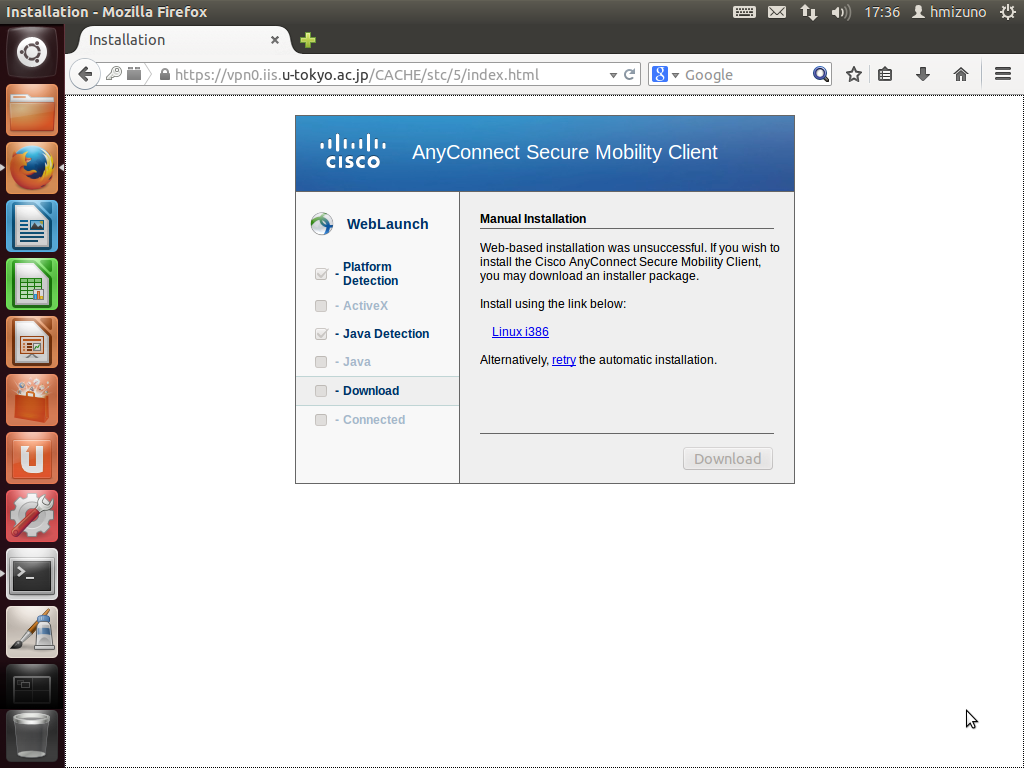The image size is (1024, 768).
Task: Open the keyboard input indicator
Action: click(x=744, y=12)
